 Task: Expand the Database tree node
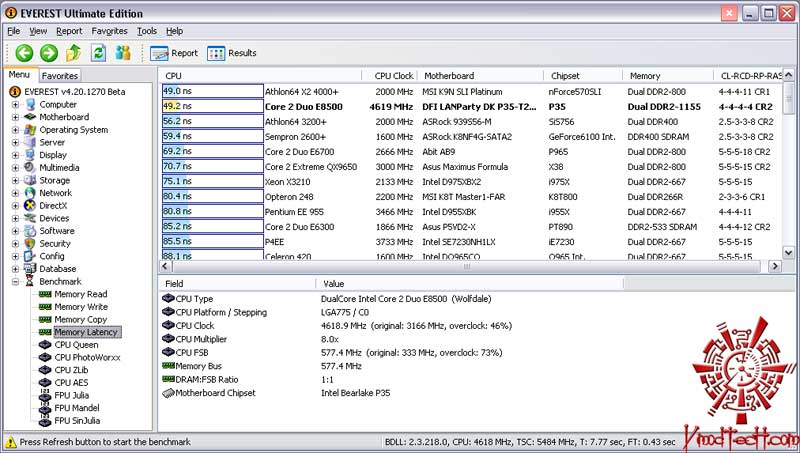15,269
